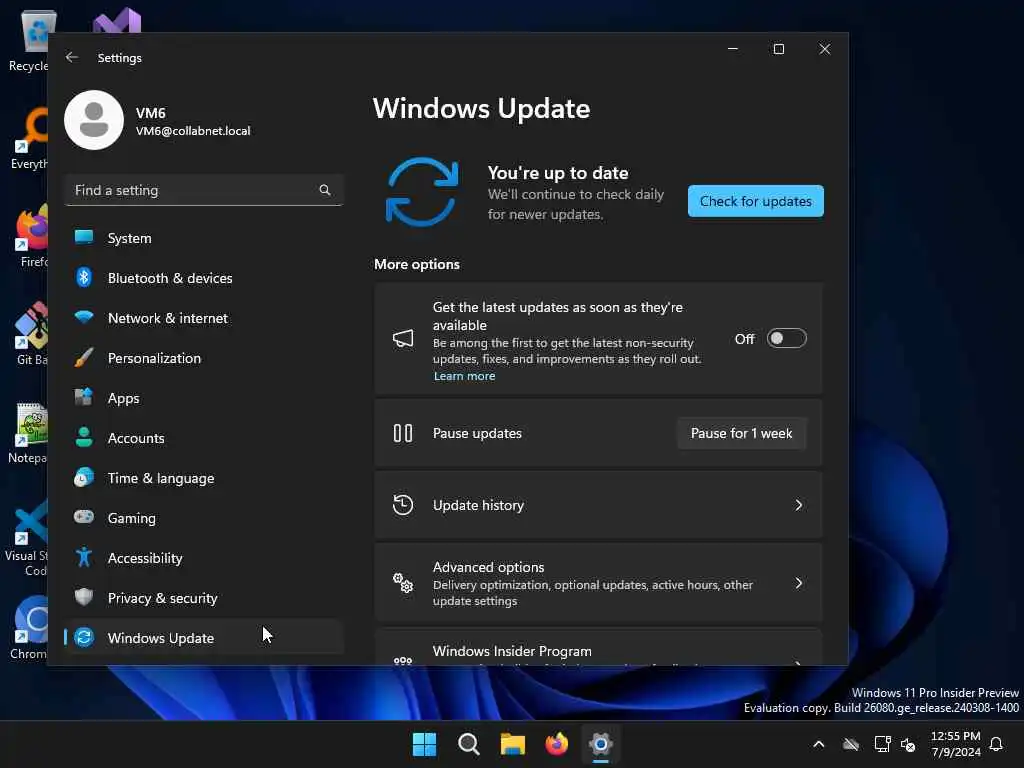Click the VM6 user avatar

[x=94, y=120]
